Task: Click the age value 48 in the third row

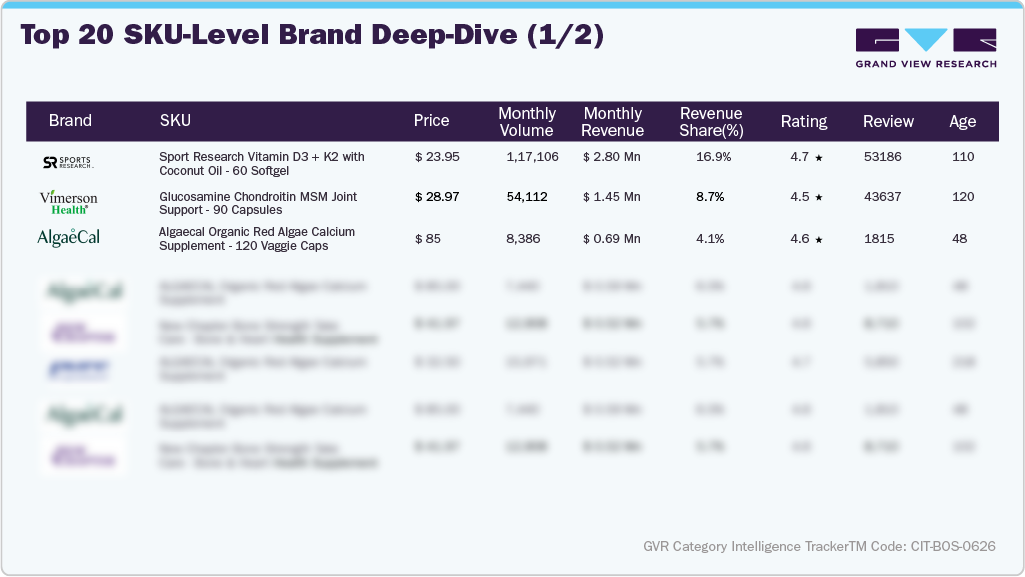Action: point(960,239)
